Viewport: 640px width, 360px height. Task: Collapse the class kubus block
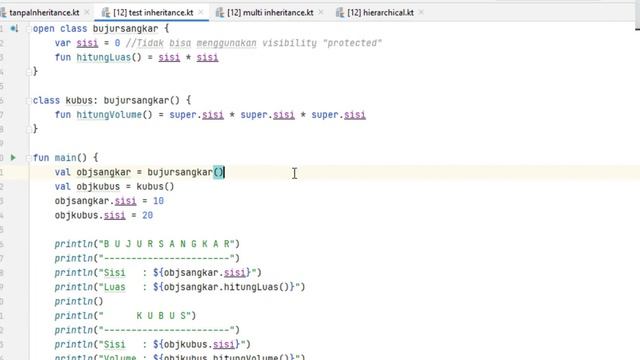(28, 100)
